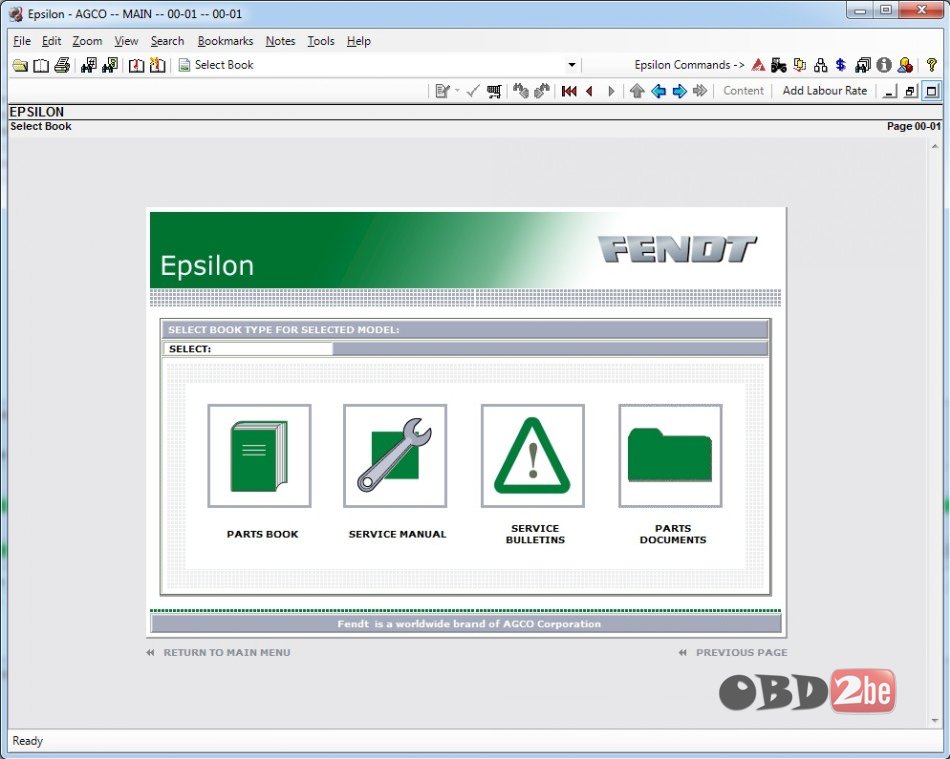The image size is (950, 759).
Task: Click the note edit pencil icon
Action: point(442,91)
